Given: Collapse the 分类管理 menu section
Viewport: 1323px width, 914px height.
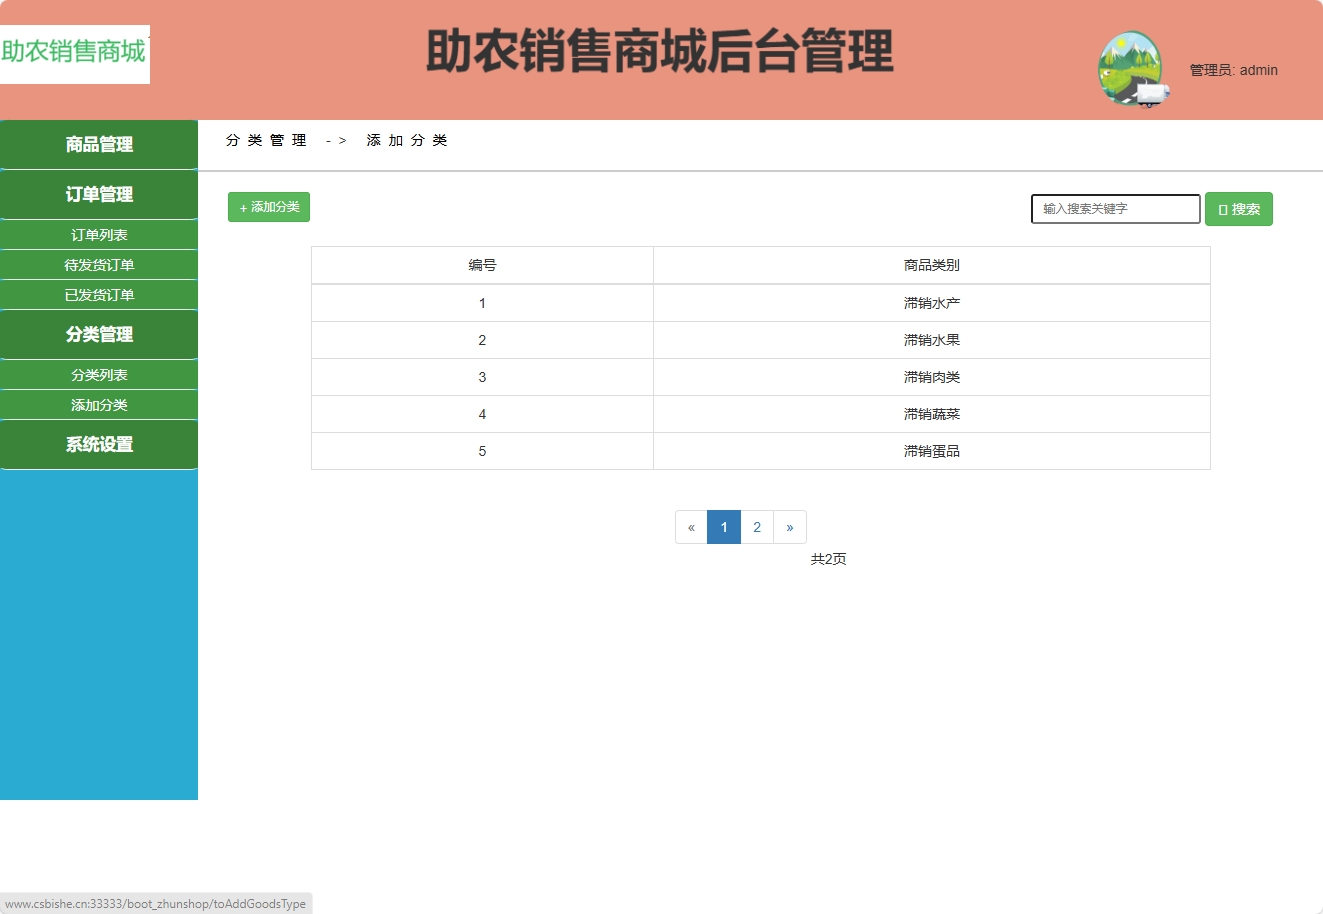Looking at the screenshot, I should 99,335.
